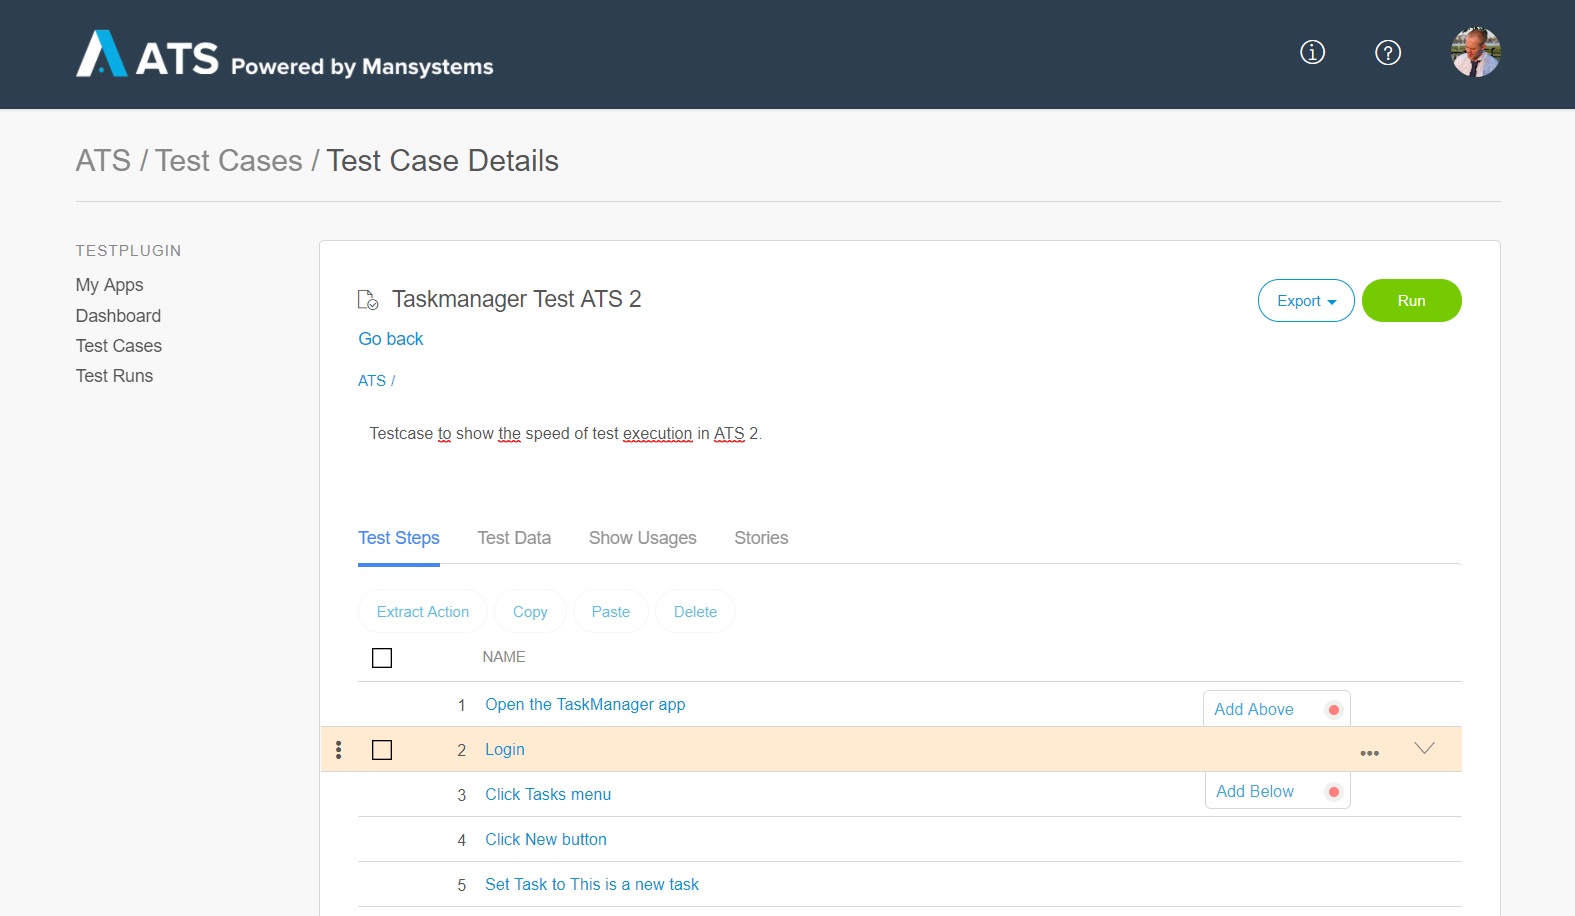Click Test Cases in the breadcrumb
Screen dimensions: 1575x916
tap(229, 161)
